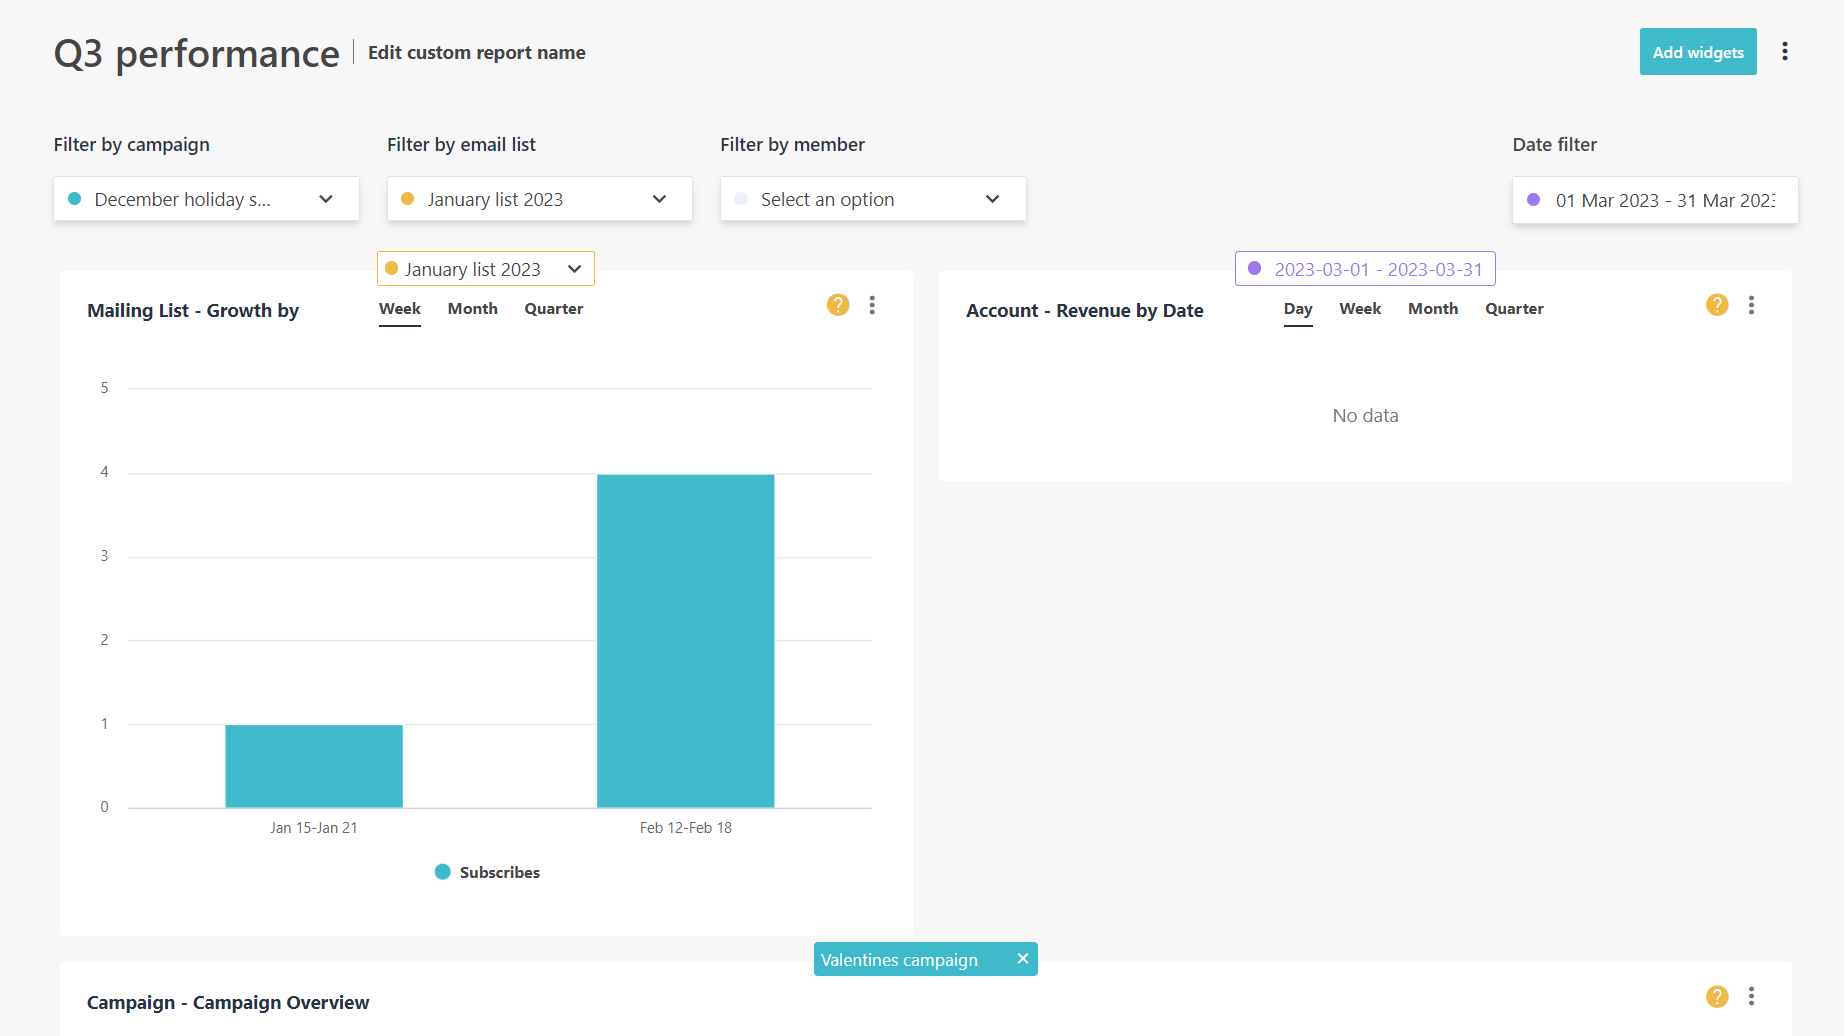Open the global Date filter selector
Image resolution: width=1844 pixels, height=1036 pixels.
pos(1655,199)
